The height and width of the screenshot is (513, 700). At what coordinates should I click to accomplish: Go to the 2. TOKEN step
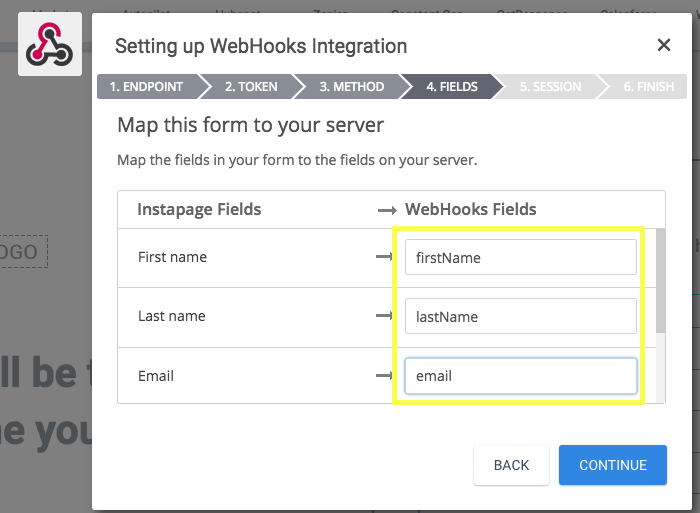tap(251, 86)
